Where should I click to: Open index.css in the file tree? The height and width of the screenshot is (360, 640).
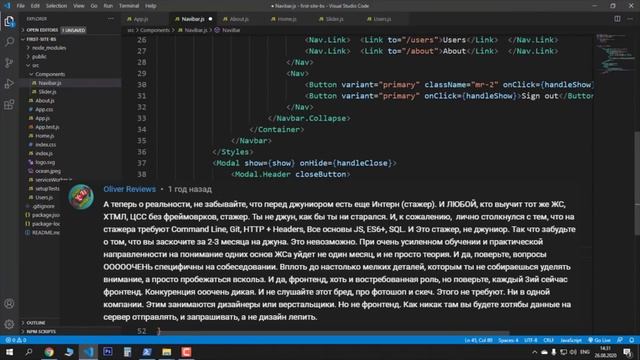point(45,144)
